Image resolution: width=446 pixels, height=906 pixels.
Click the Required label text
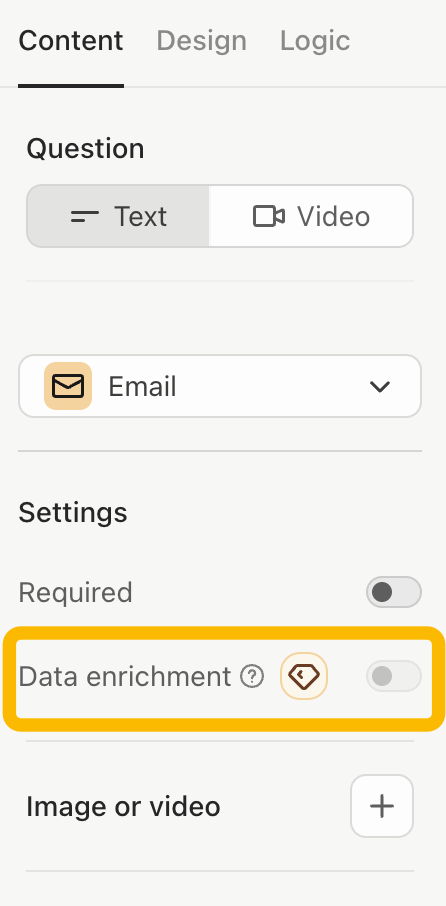click(76, 592)
